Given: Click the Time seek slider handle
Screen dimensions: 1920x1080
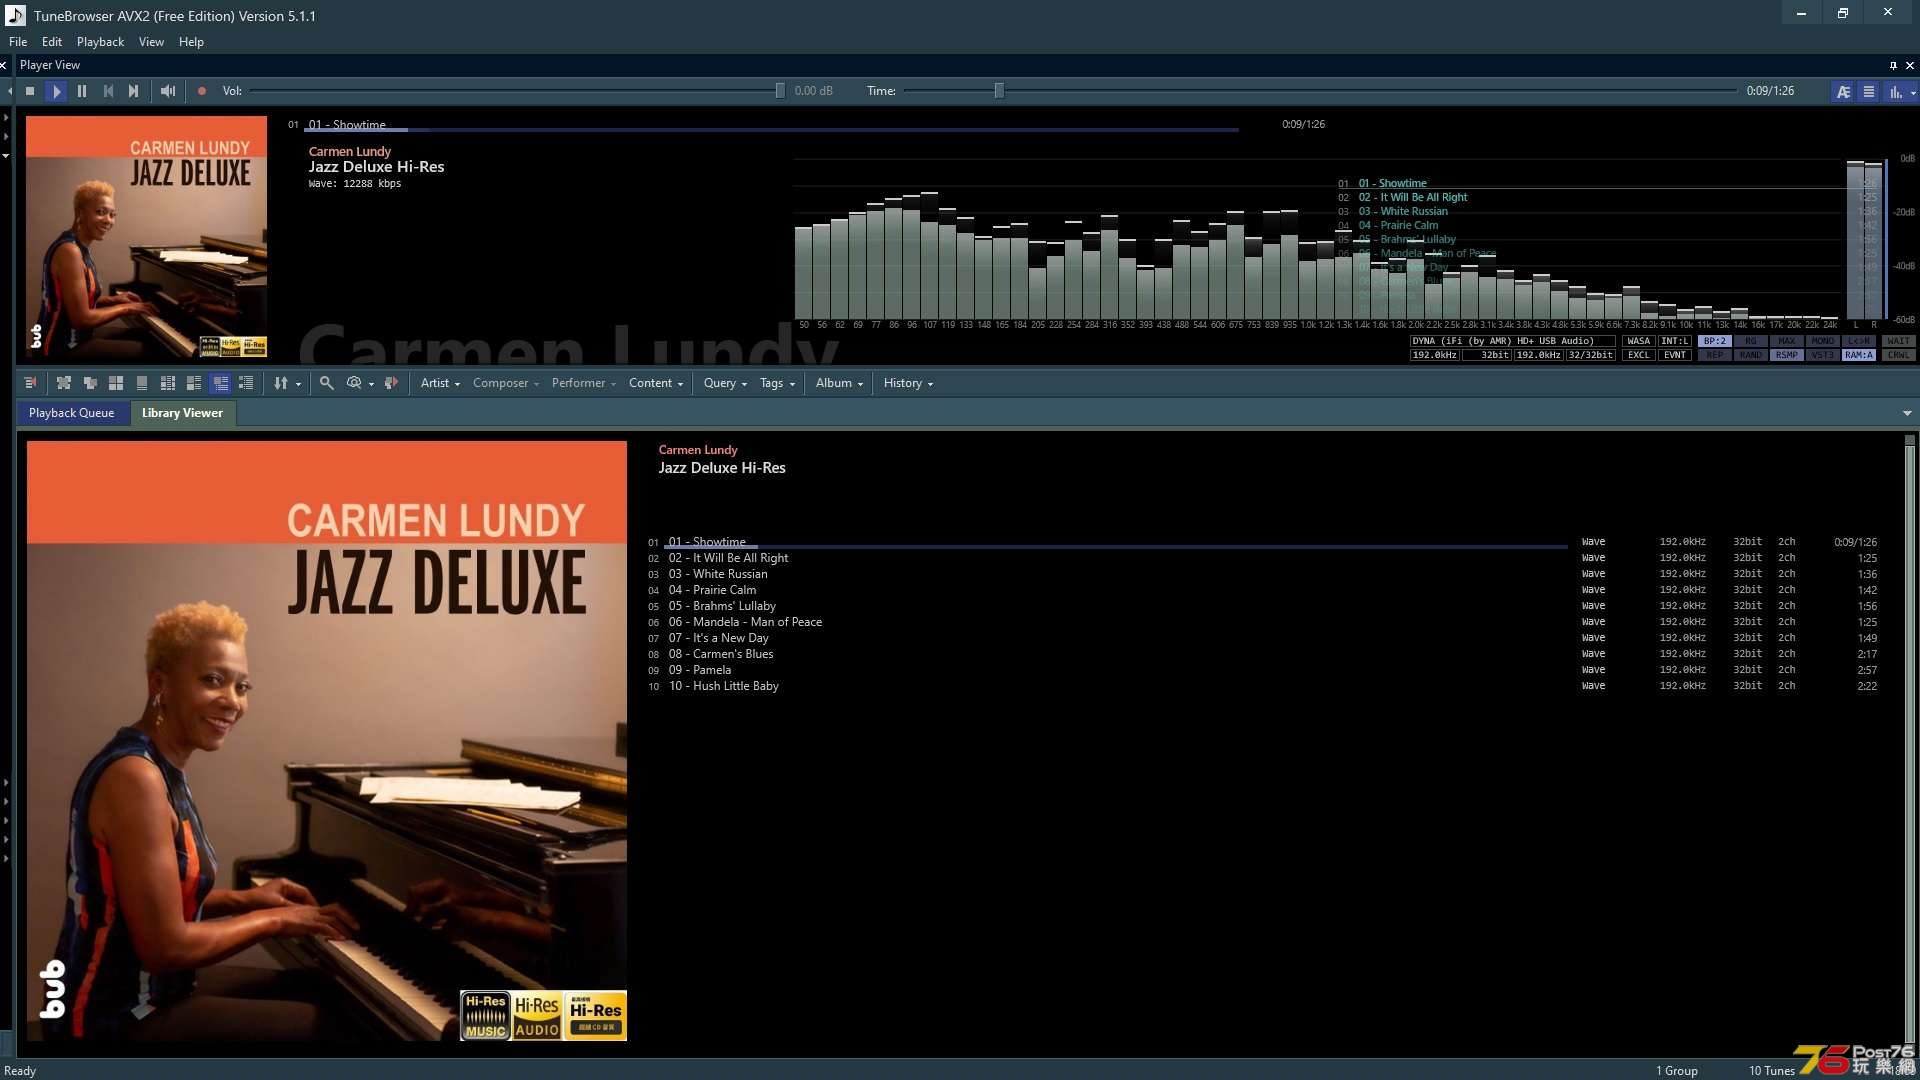Looking at the screenshot, I should (x=998, y=91).
